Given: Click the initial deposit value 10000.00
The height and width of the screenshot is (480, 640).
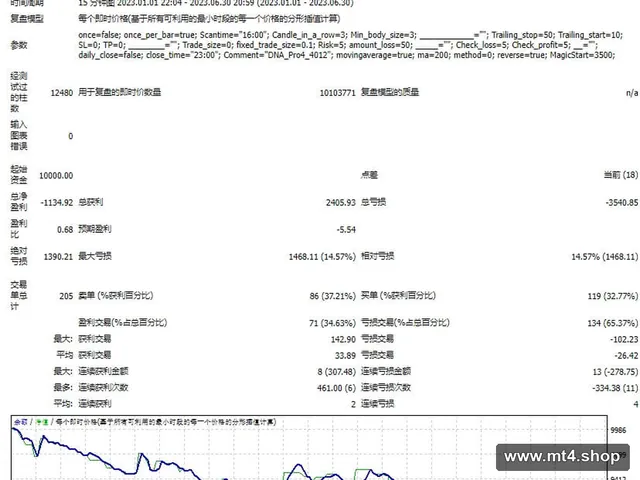Looking at the screenshot, I should [x=56, y=176].
